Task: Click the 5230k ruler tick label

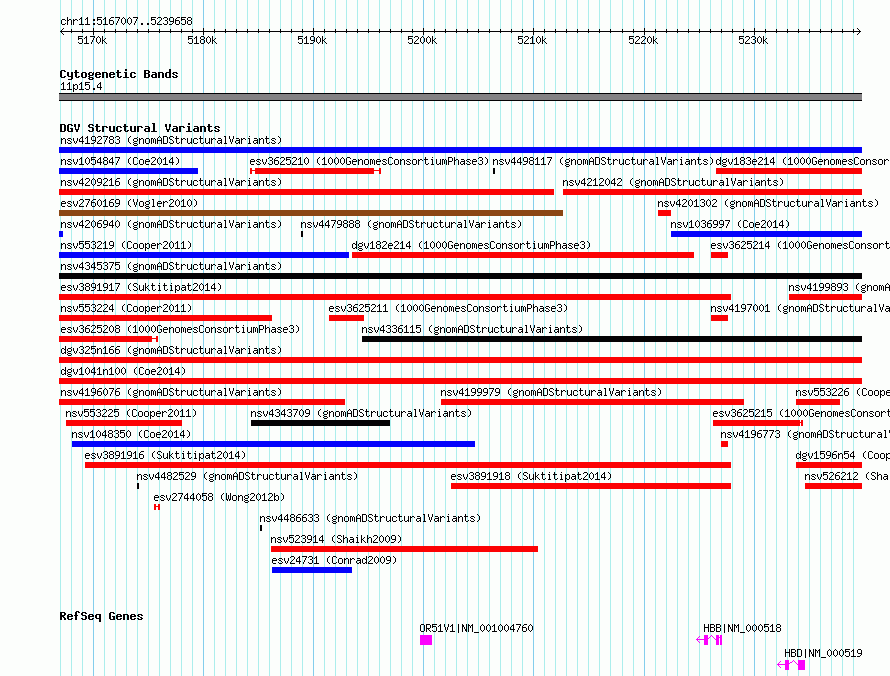Action: point(753,40)
